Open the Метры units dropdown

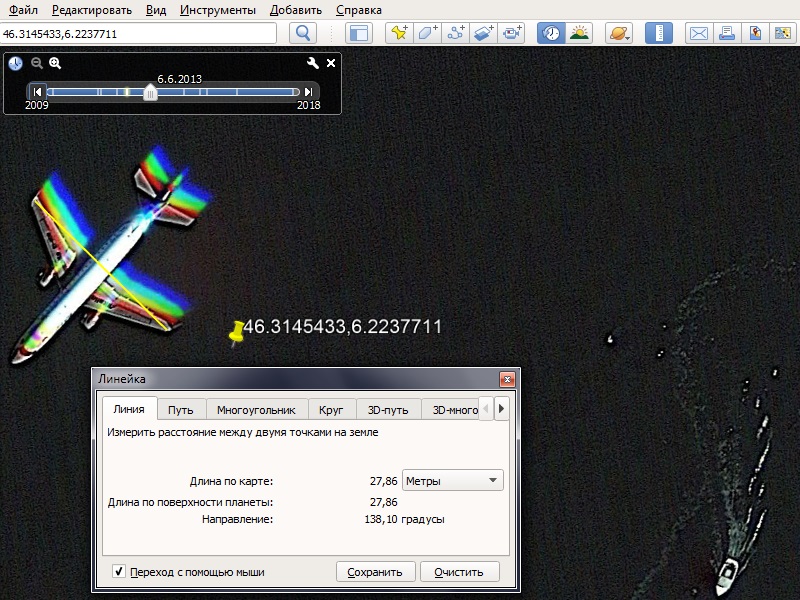[453, 481]
